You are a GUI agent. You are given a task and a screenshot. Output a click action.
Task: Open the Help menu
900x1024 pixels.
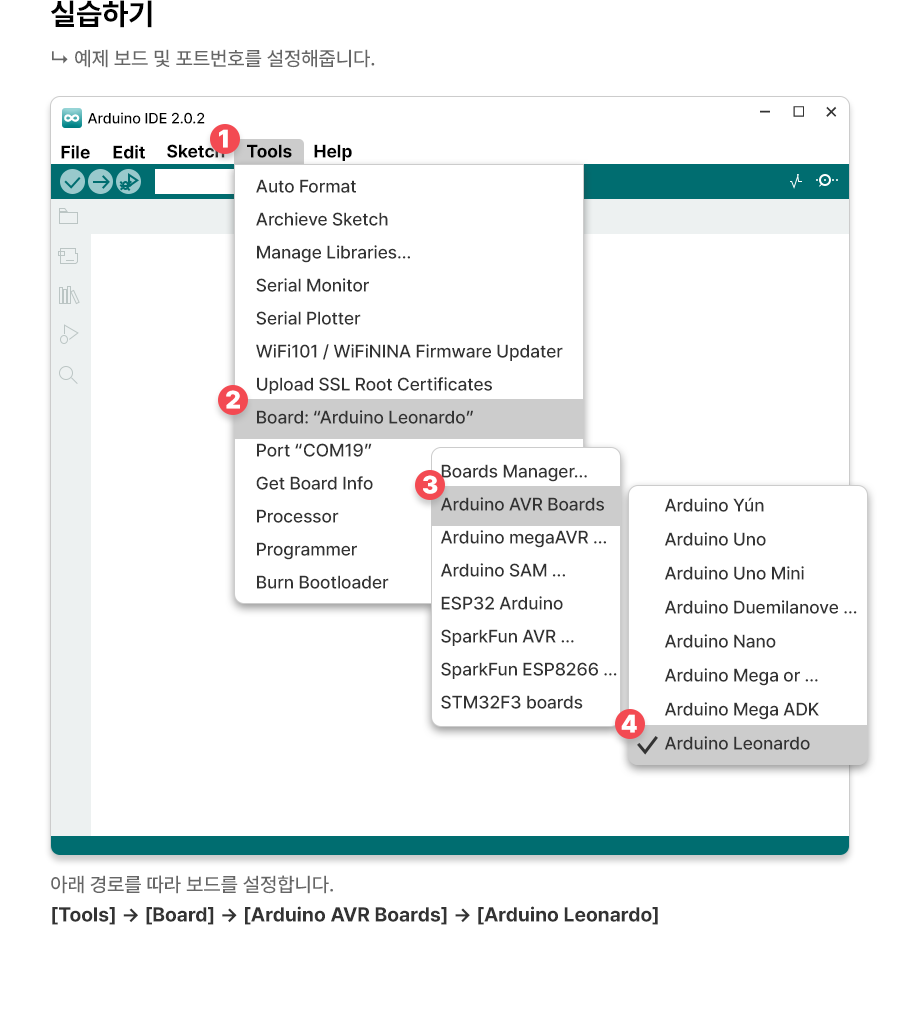pyautogui.click(x=332, y=152)
